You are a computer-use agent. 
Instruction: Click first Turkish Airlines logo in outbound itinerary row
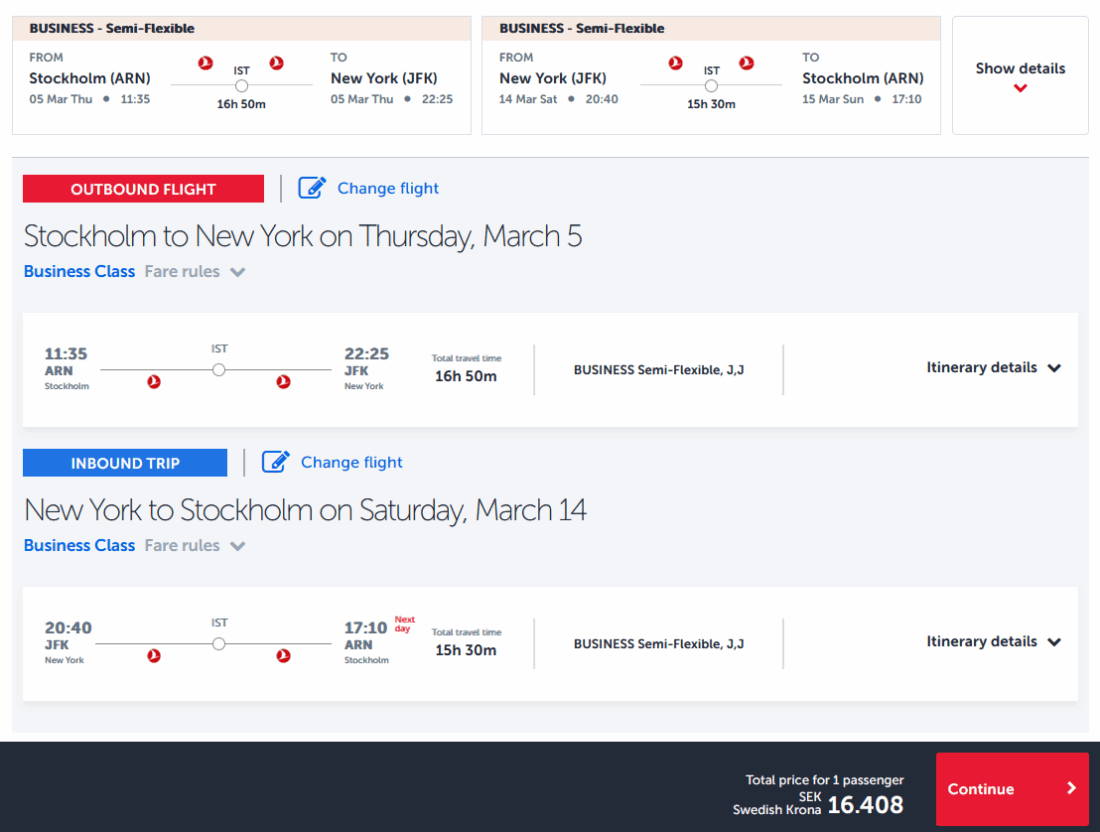154,382
